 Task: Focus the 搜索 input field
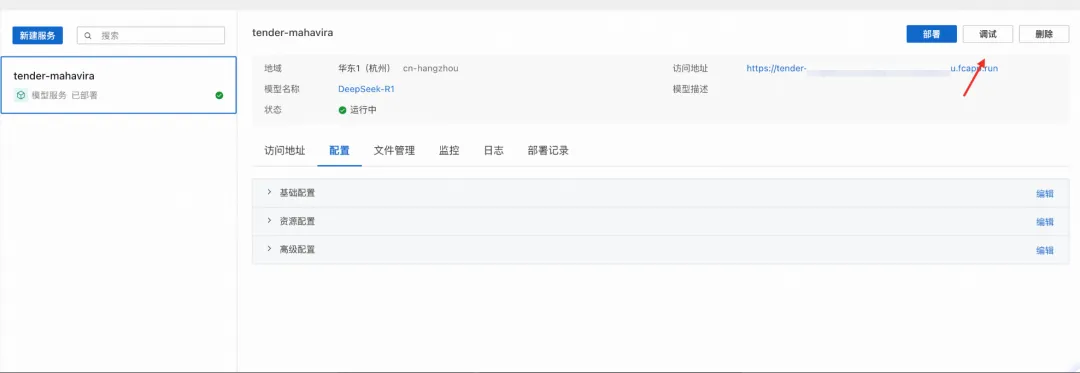click(x=151, y=35)
